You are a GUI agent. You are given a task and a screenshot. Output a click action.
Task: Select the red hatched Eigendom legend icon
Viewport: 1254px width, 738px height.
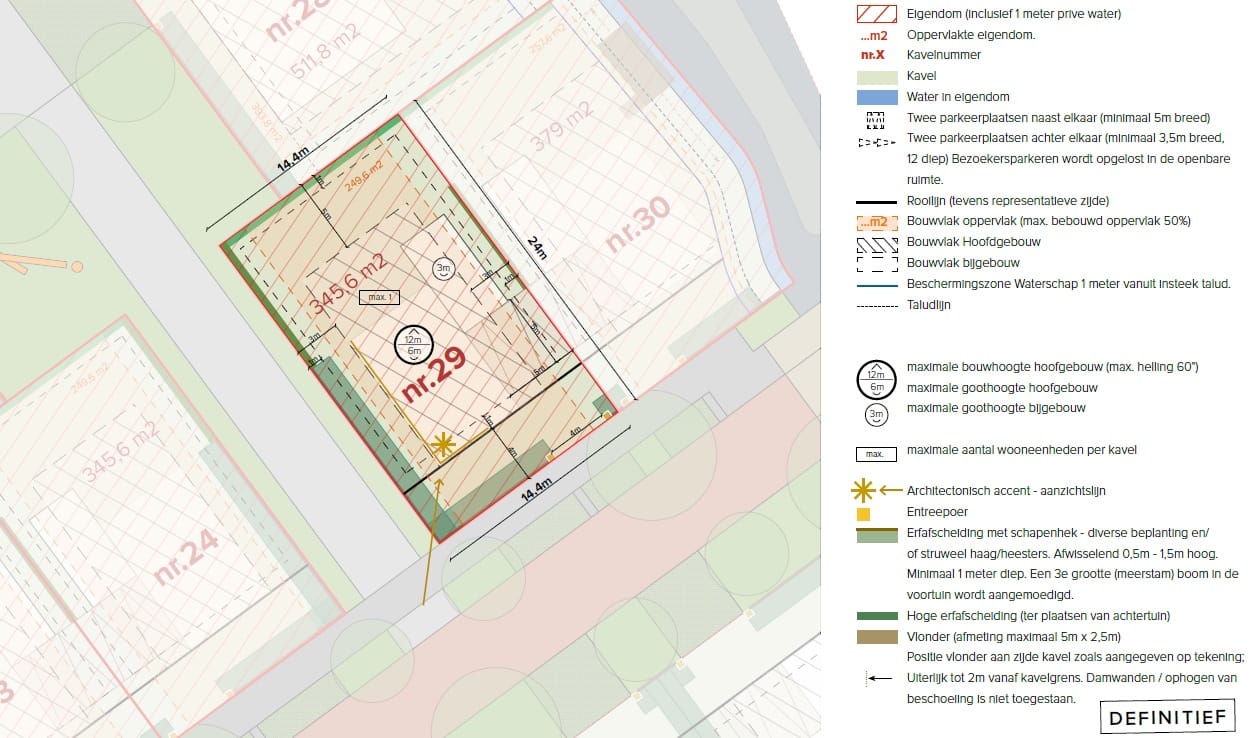(x=875, y=14)
